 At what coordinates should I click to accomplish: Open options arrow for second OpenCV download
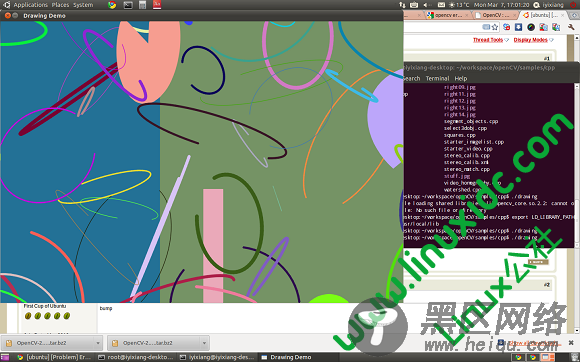204,343
